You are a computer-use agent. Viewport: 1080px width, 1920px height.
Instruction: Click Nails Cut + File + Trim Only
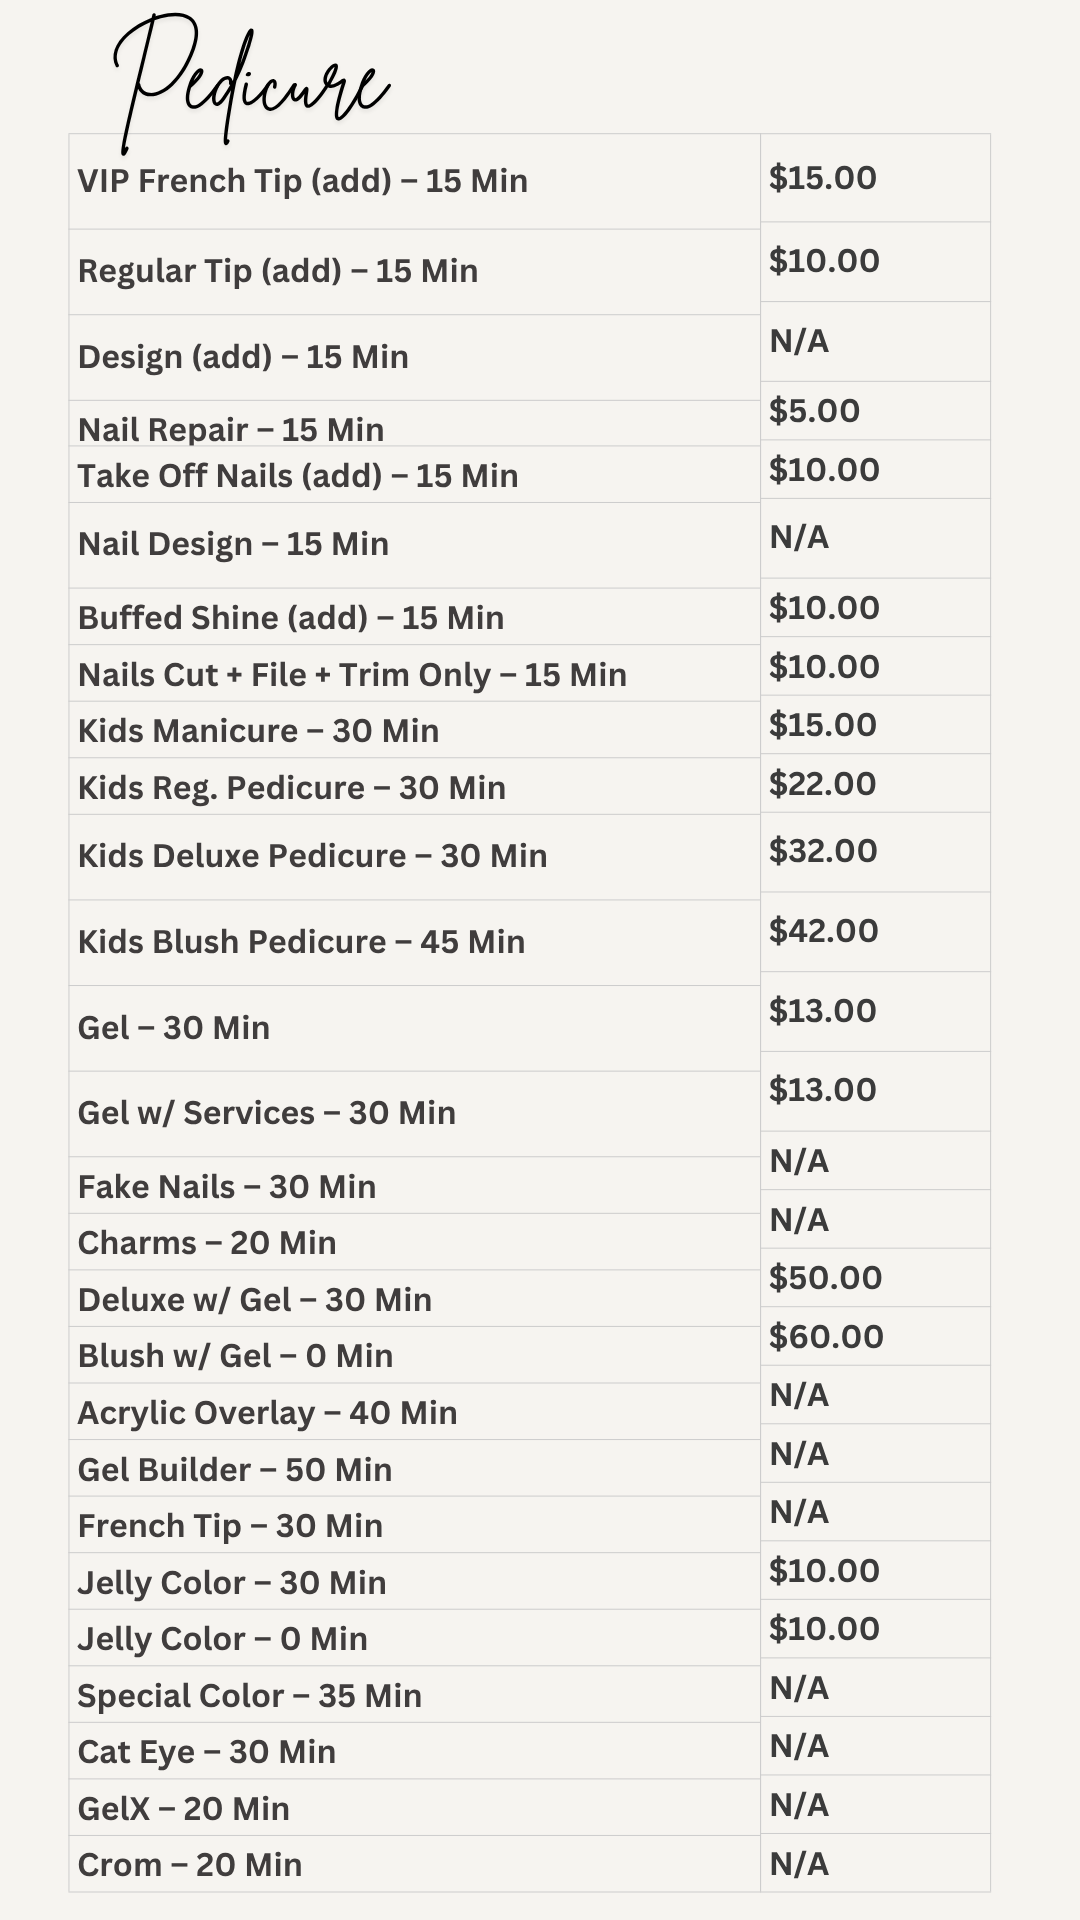pyautogui.click(x=351, y=675)
